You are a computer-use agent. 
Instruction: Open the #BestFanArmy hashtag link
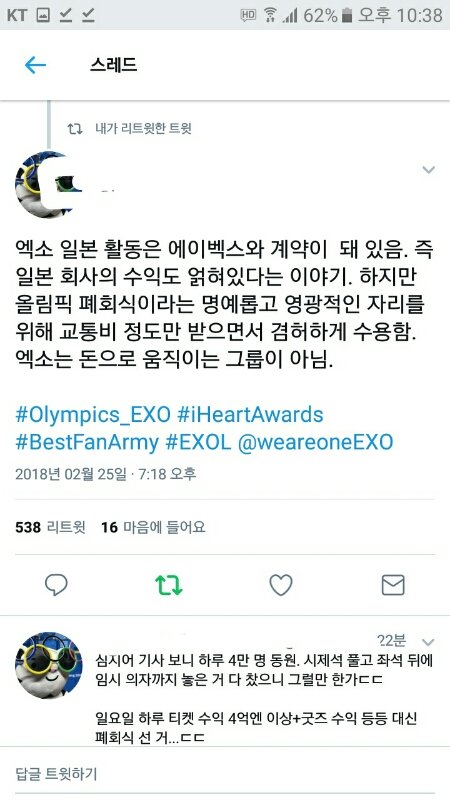(87, 442)
